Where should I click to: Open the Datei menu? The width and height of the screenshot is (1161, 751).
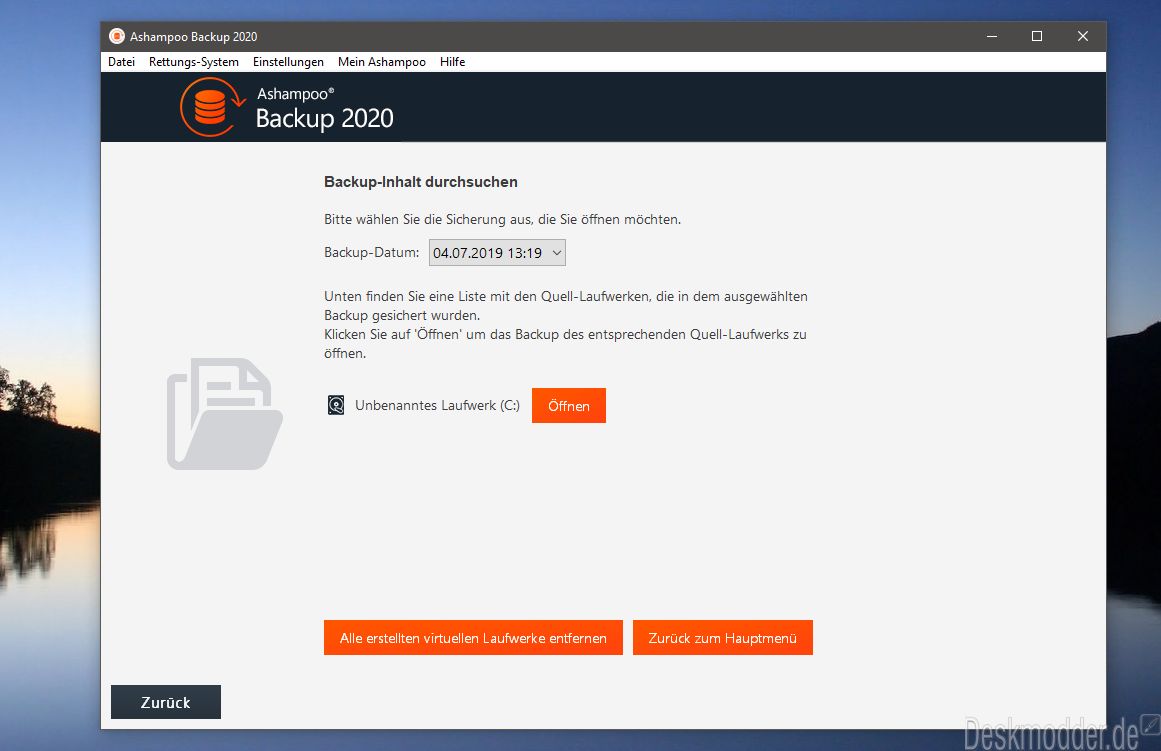coord(121,61)
